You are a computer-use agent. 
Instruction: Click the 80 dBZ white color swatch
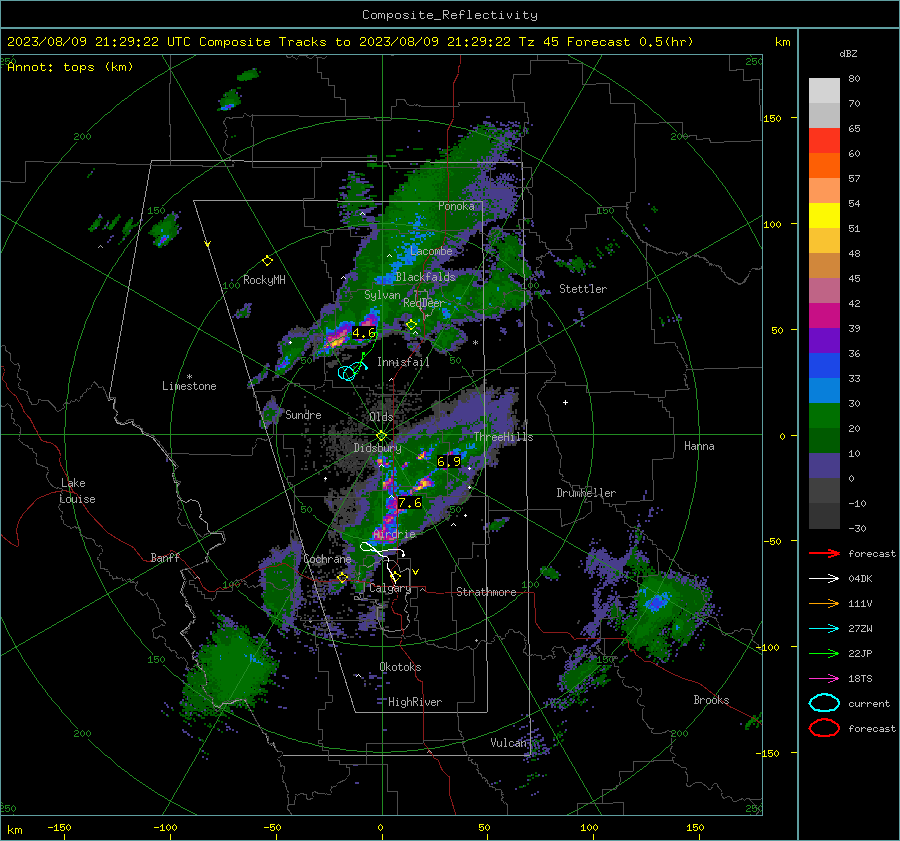point(824,90)
